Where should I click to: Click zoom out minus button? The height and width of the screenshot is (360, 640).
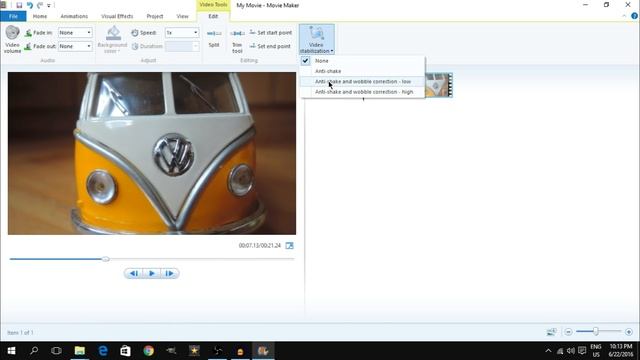pyautogui.click(x=568, y=332)
